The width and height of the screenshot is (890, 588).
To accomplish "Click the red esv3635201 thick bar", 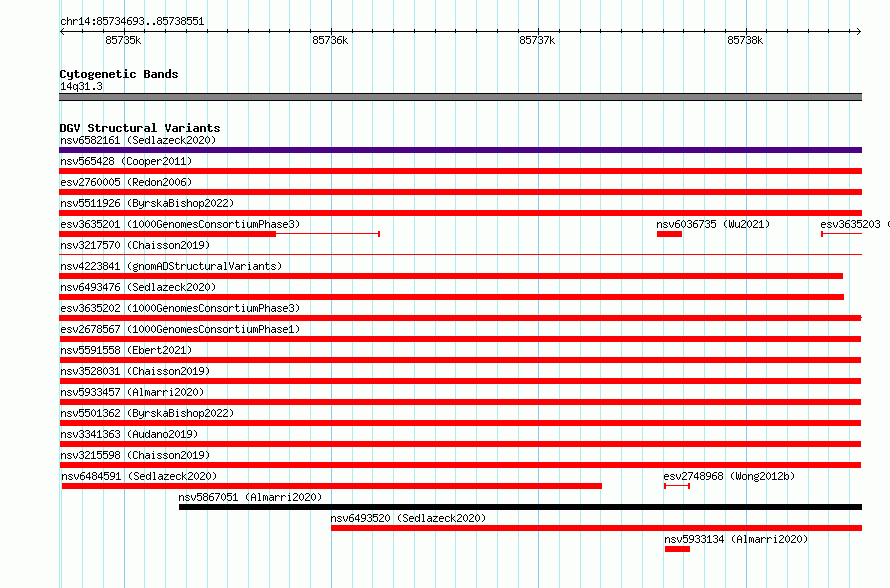I will (x=167, y=234).
